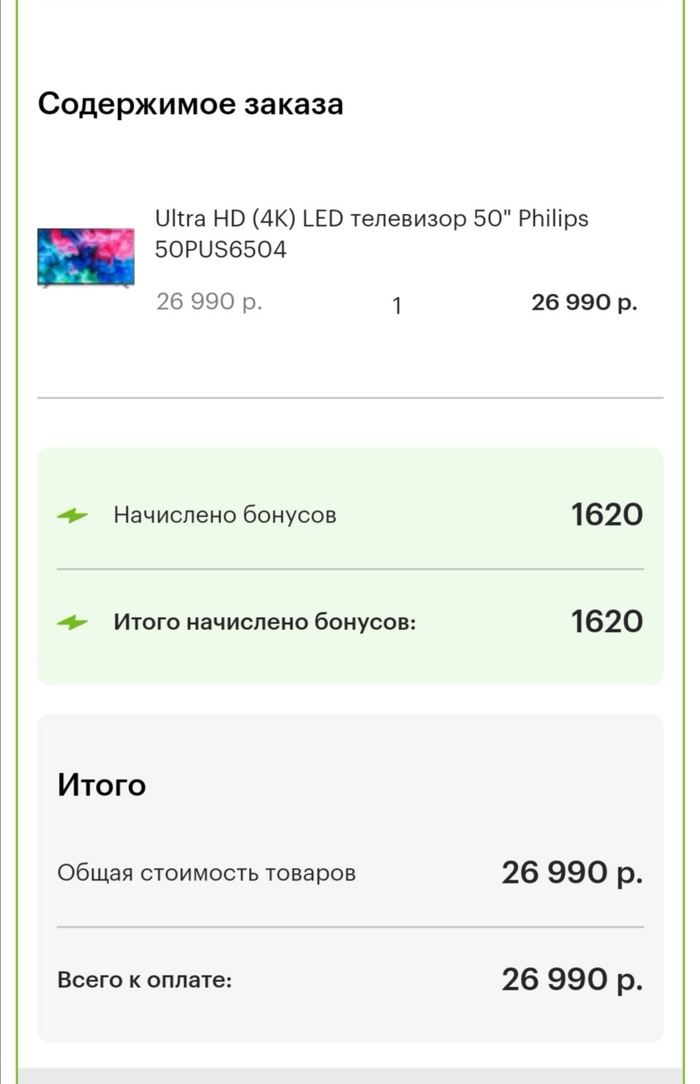Viewport: 700px width, 1084px height.
Task: Click the lightning icon beside Начислено бонусов
Action: click(x=72, y=516)
